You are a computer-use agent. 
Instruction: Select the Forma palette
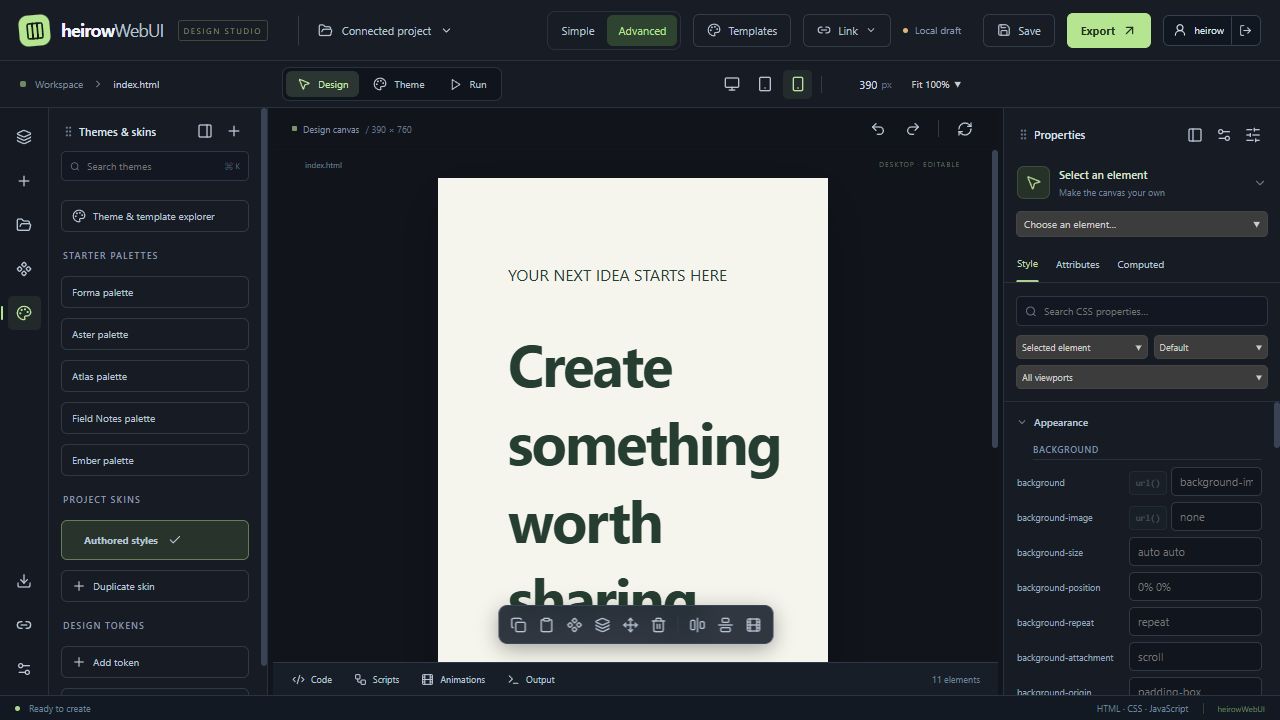pos(155,292)
